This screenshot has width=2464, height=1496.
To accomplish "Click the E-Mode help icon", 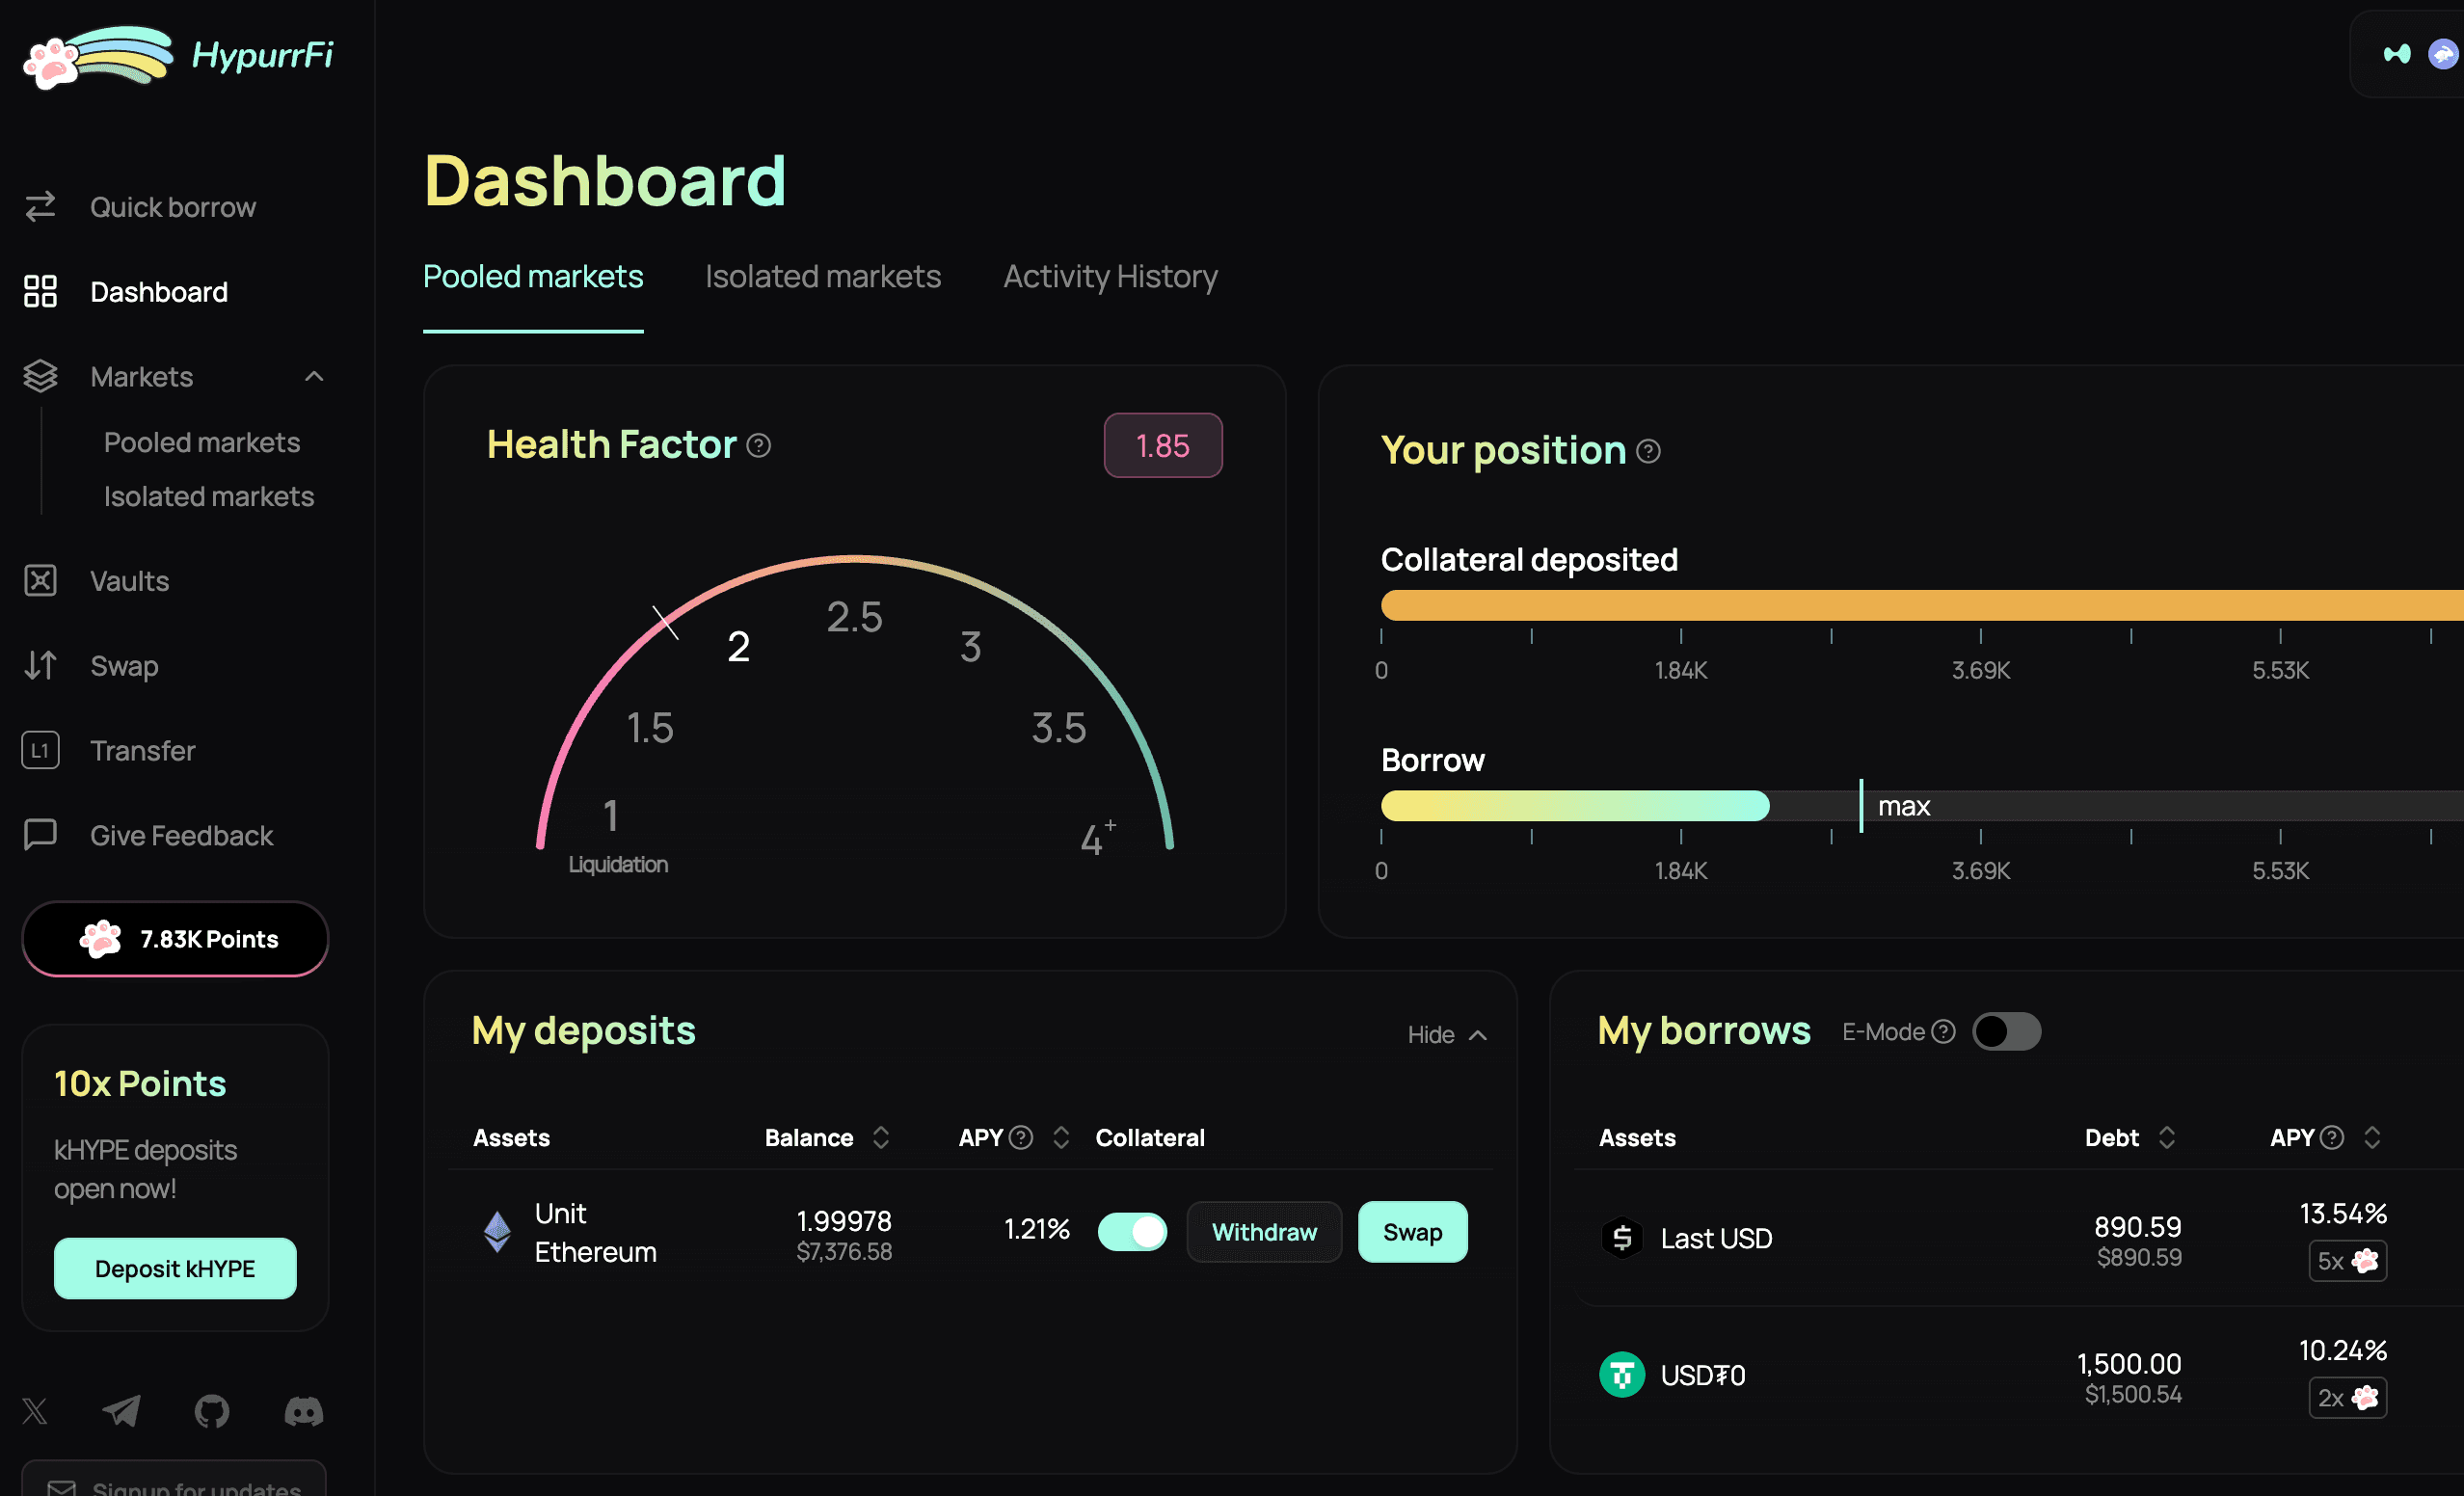I will (x=1943, y=1032).
